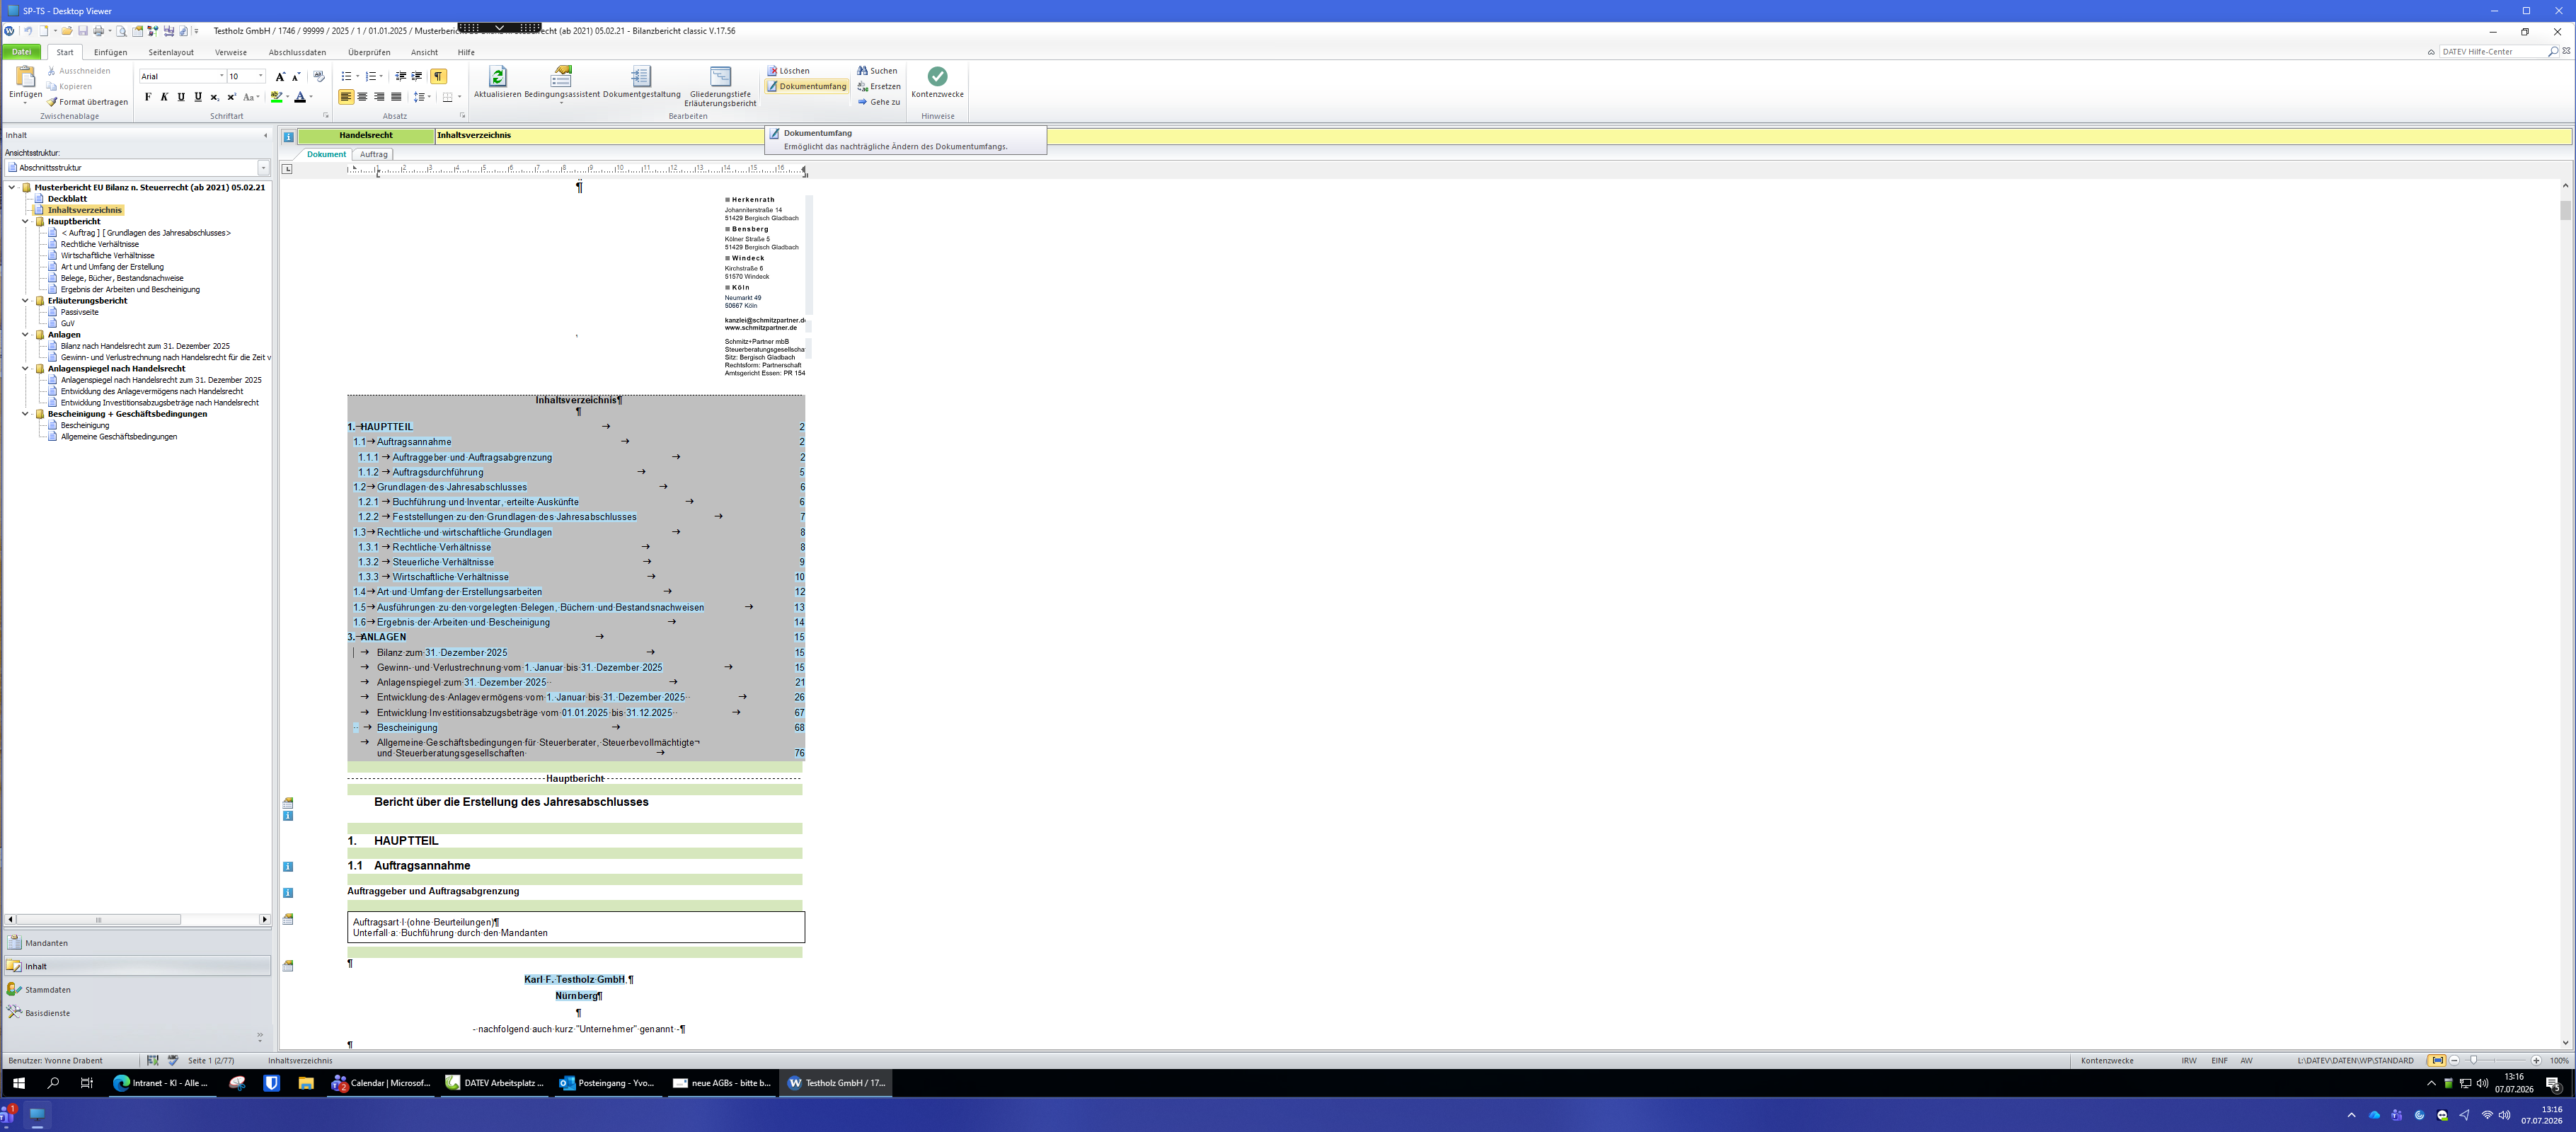The image size is (2576, 1132).
Task: Click the blue info icon beside Handelsrecht
Action: pos(288,137)
